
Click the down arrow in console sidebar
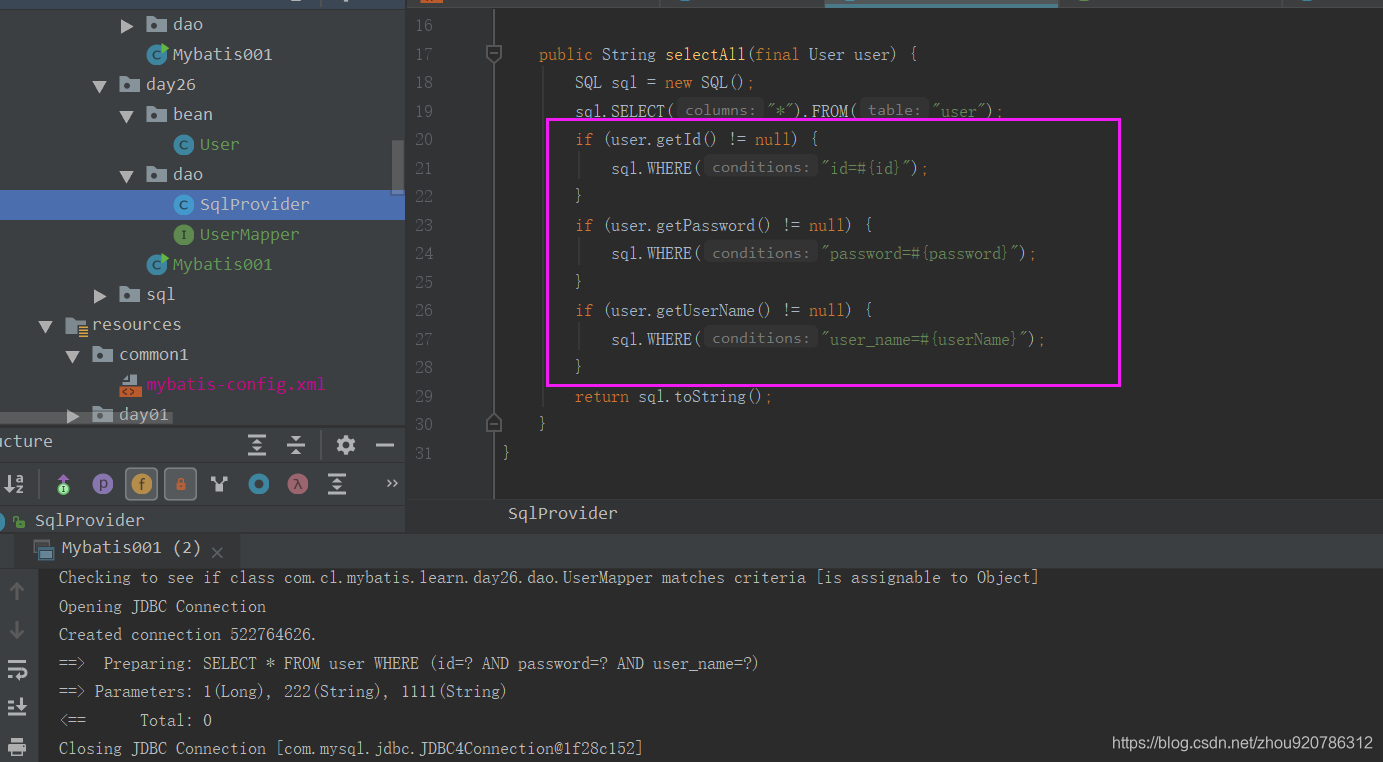[x=17, y=630]
